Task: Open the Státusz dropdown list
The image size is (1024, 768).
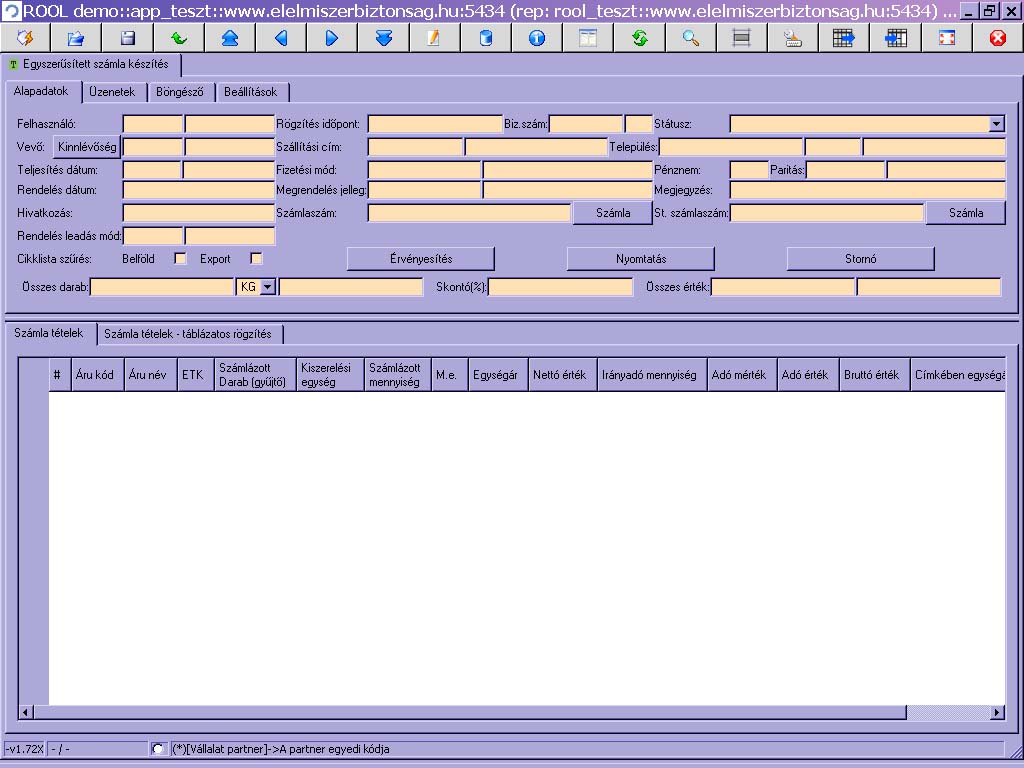Action: click(x=996, y=124)
